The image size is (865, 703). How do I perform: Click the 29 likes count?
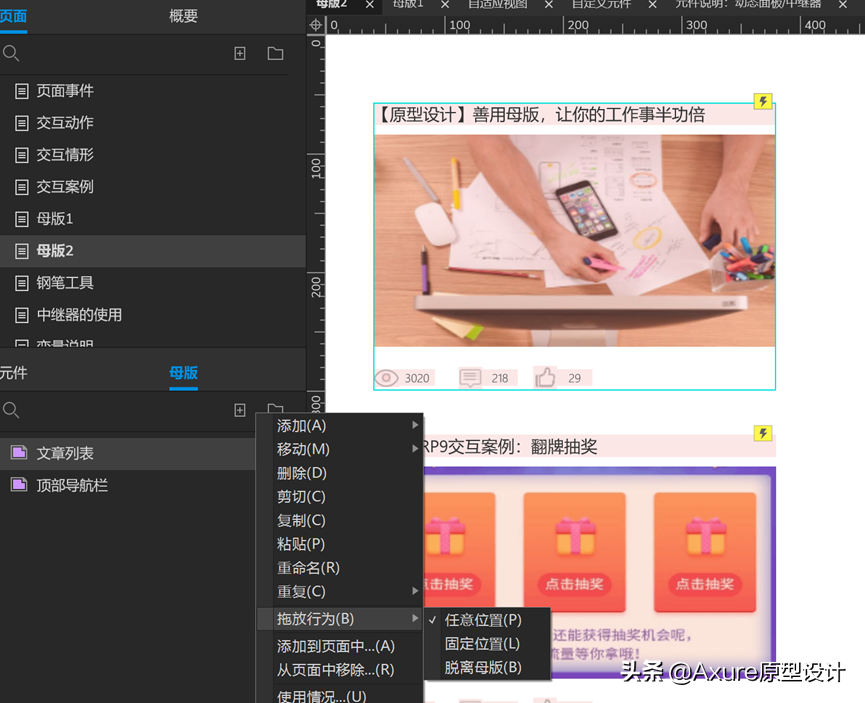(574, 379)
